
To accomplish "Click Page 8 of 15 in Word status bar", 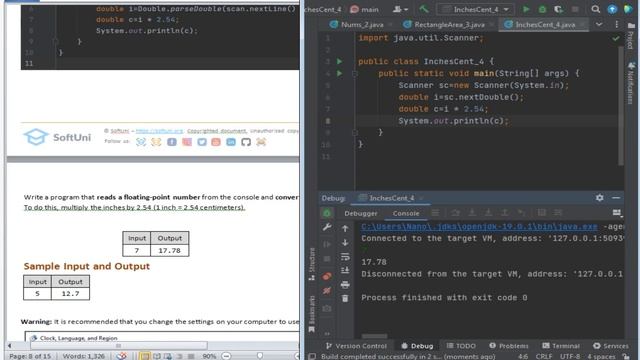I will [30, 356].
